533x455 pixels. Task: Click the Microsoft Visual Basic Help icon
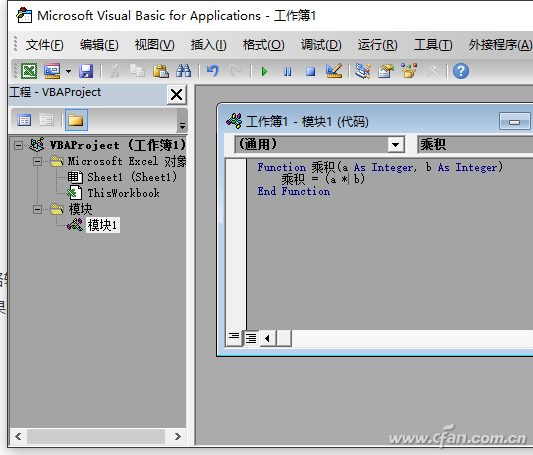point(461,71)
